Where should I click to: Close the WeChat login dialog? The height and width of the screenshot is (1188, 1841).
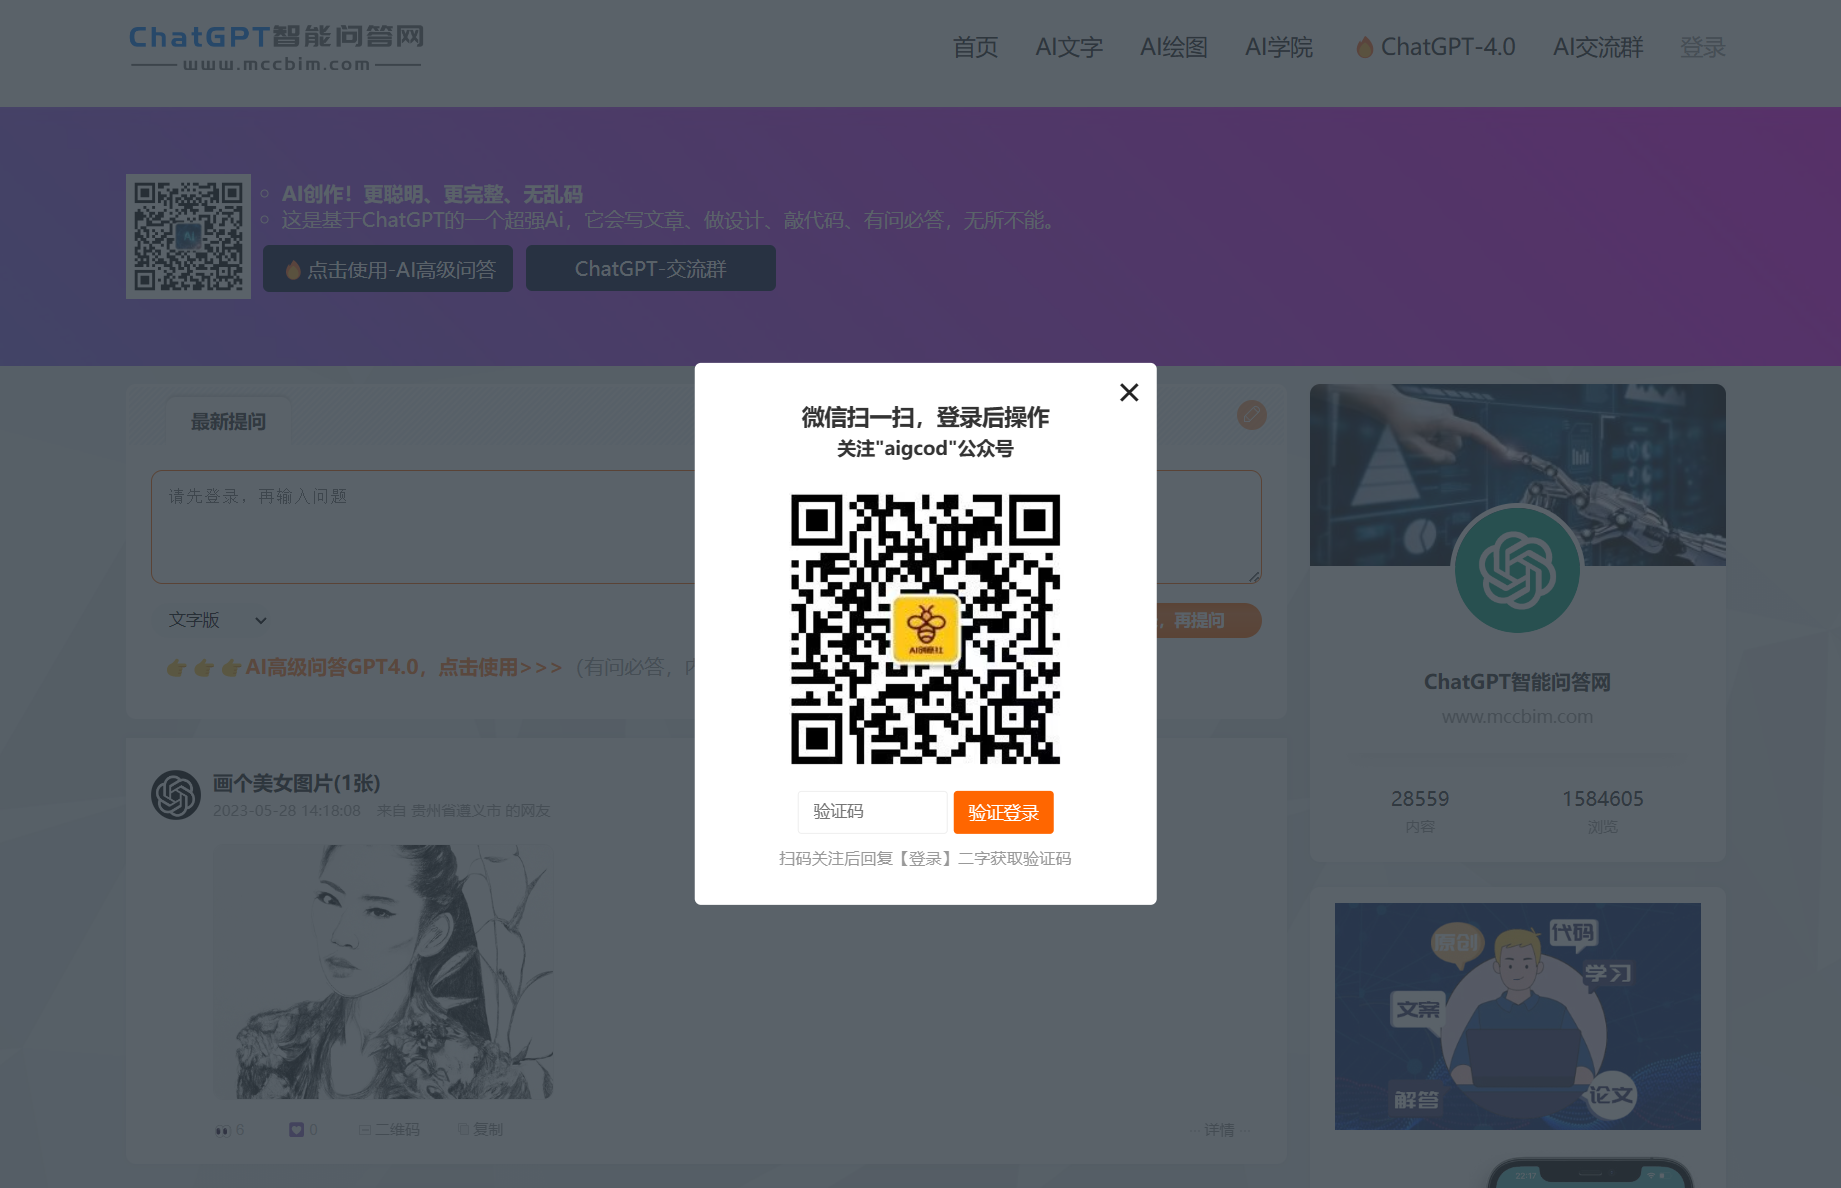pos(1129,393)
